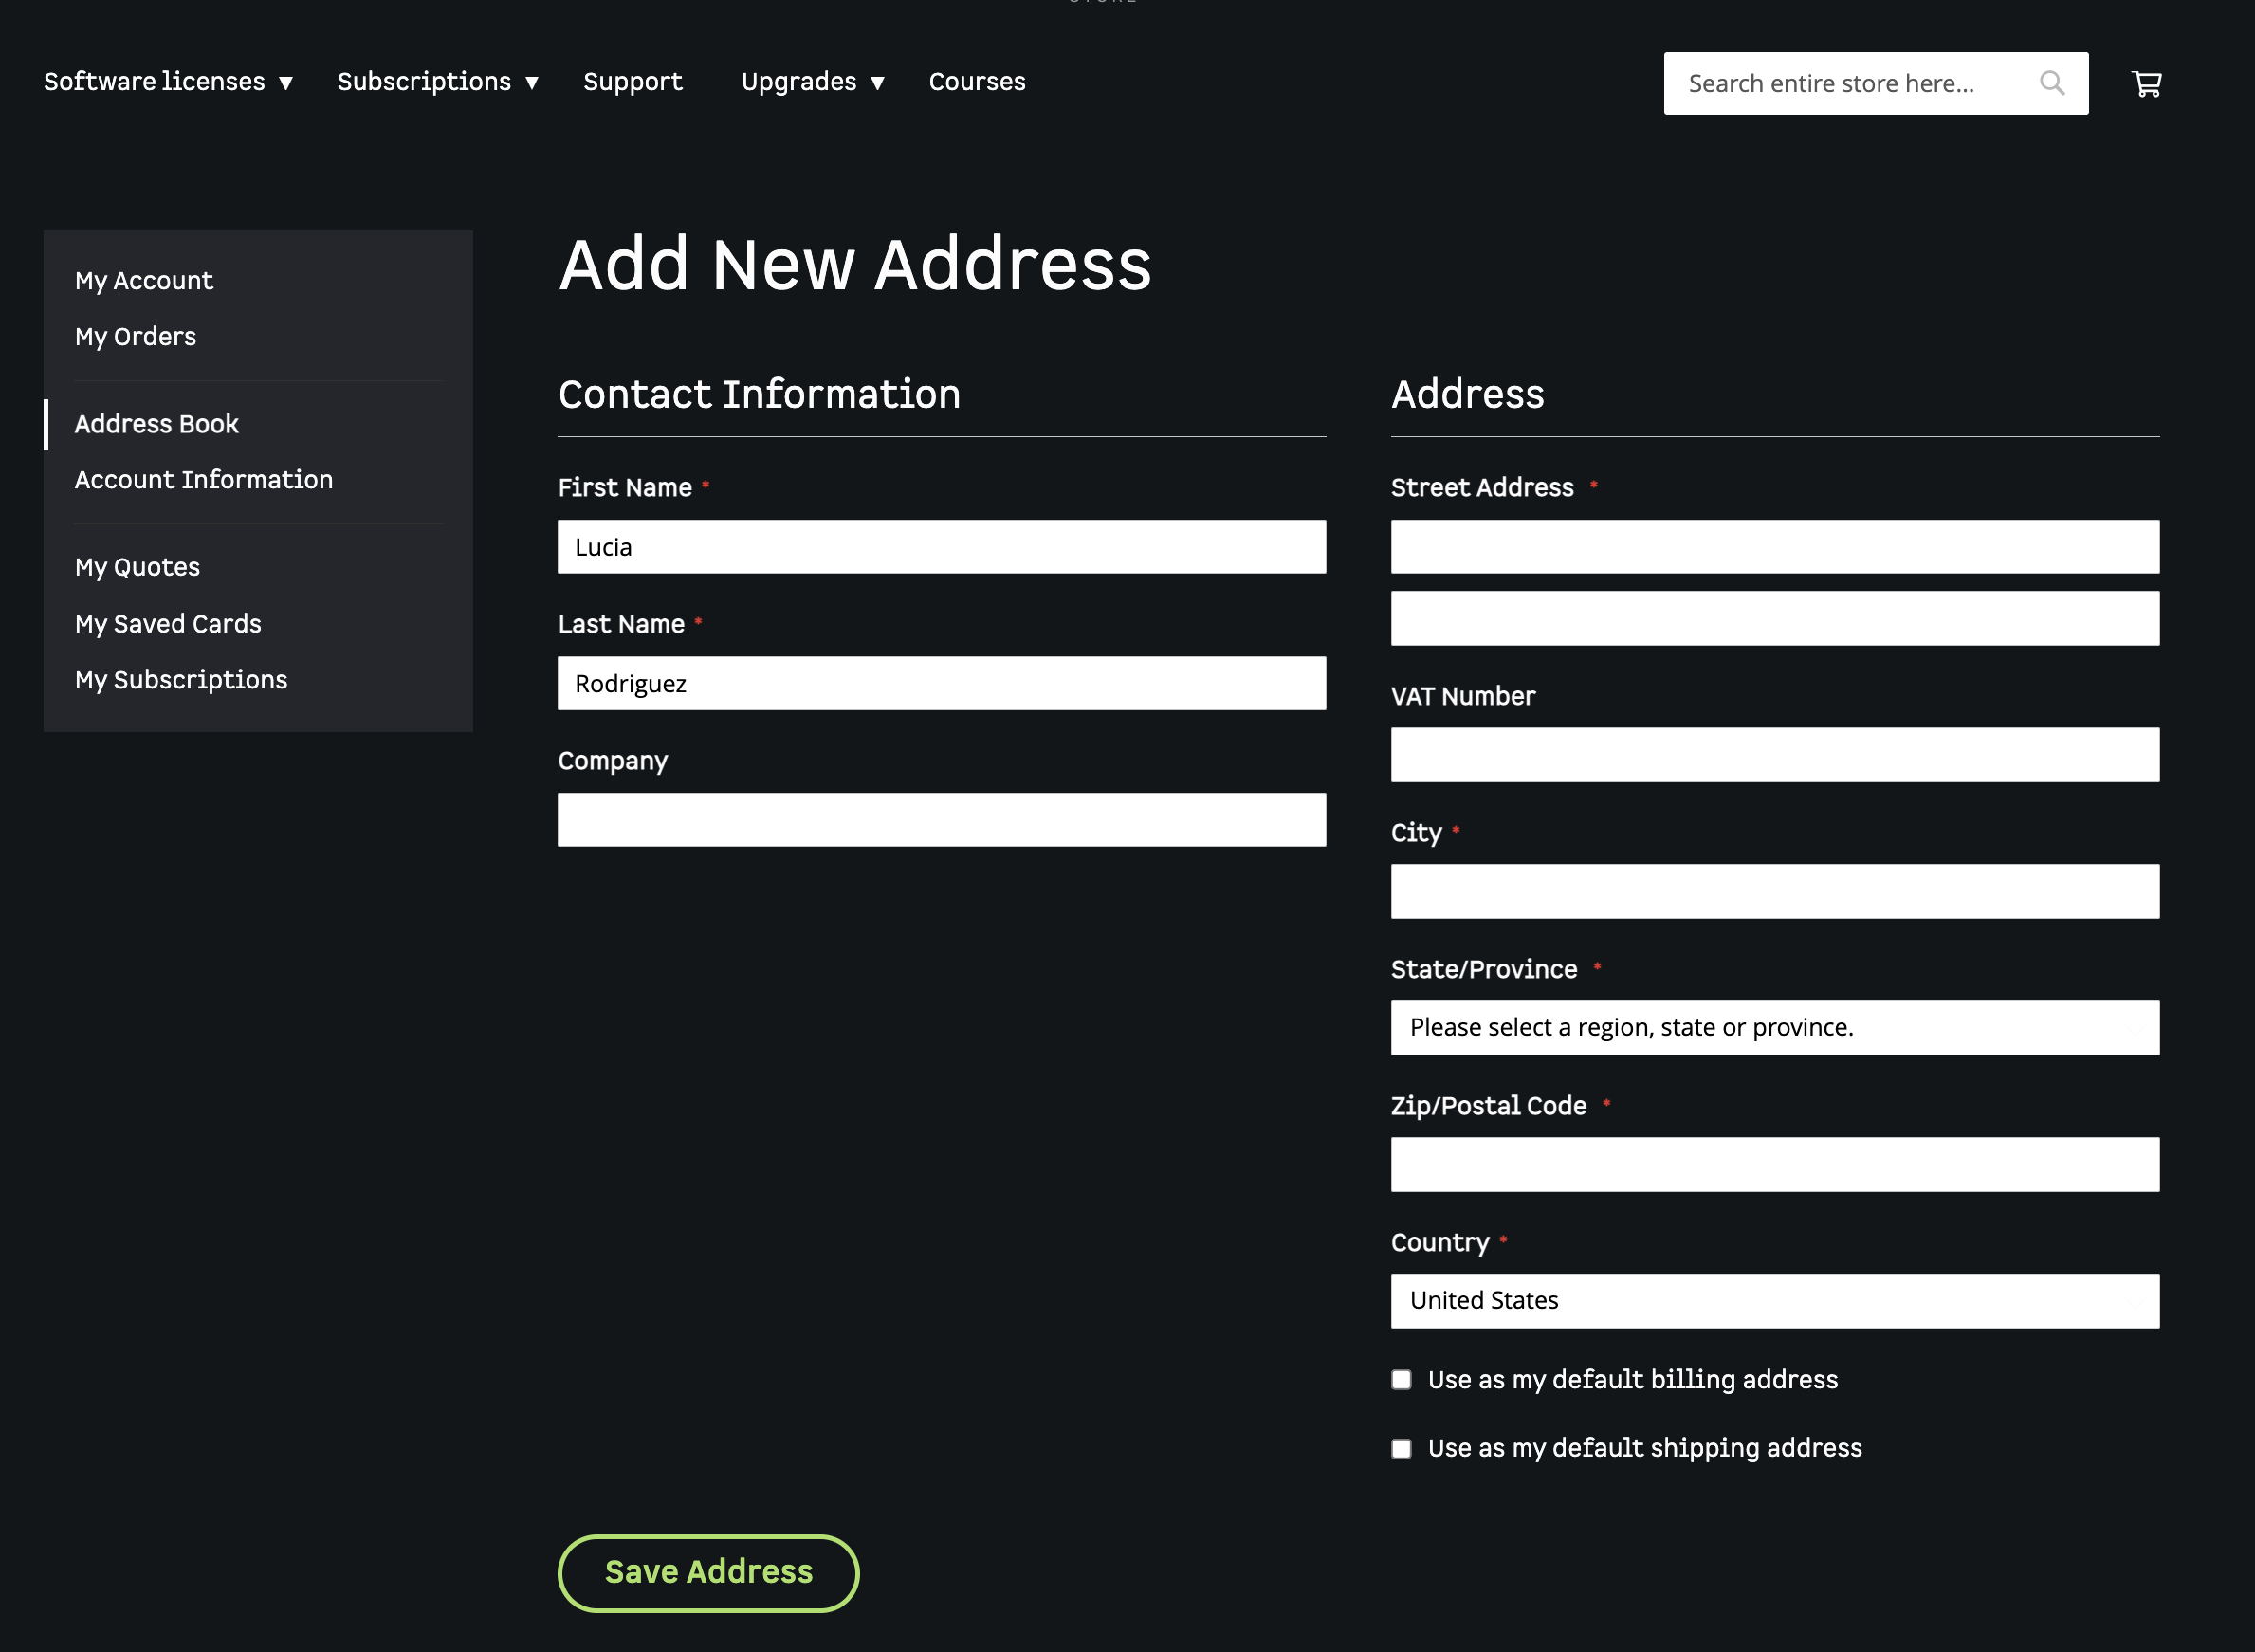Go to the Courses page
This screenshot has width=2255, height=1652.
pyautogui.click(x=976, y=82)
